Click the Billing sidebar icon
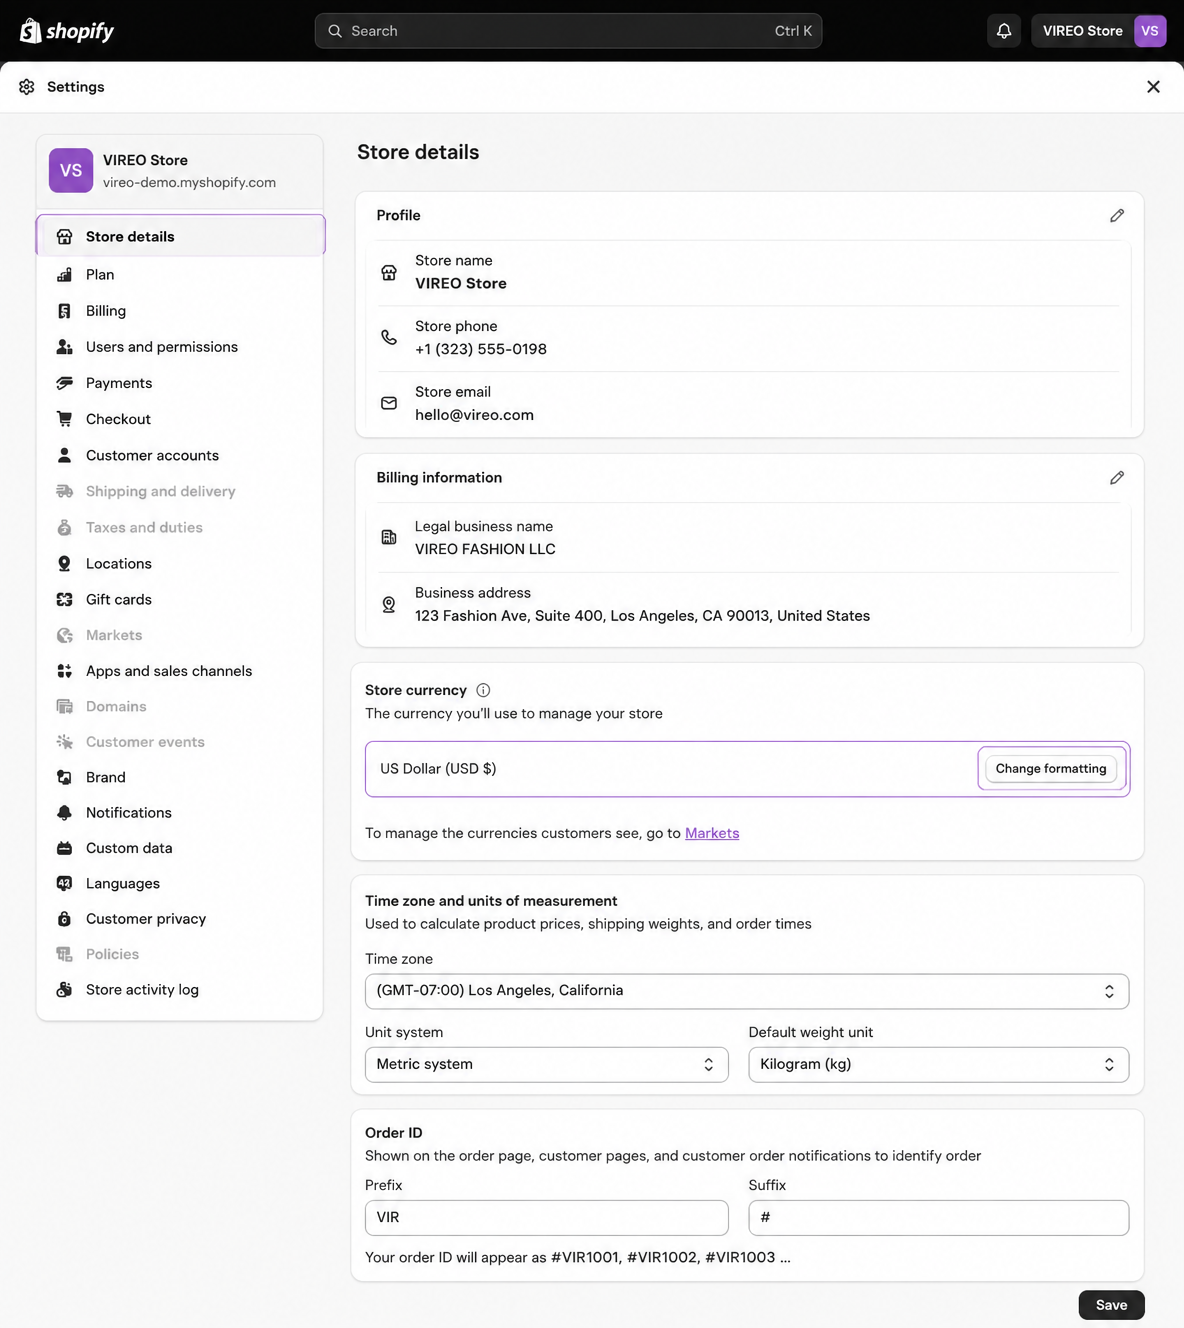The width and height of the screenshot is (1184, 1328). [64, 311]
